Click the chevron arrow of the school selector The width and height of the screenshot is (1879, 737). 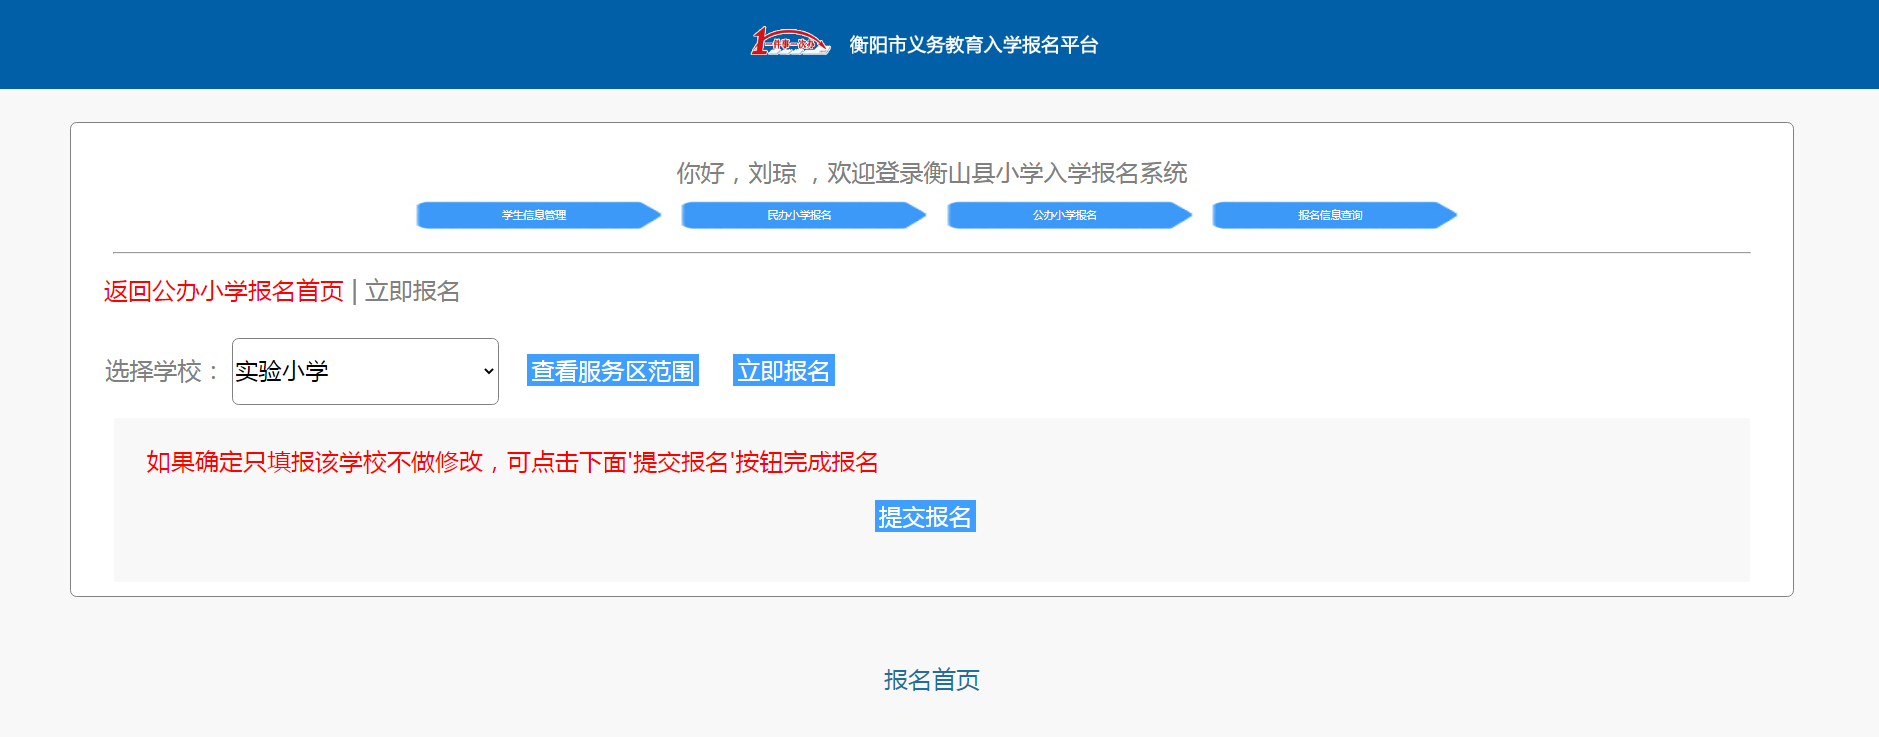[x=488, y=371]
